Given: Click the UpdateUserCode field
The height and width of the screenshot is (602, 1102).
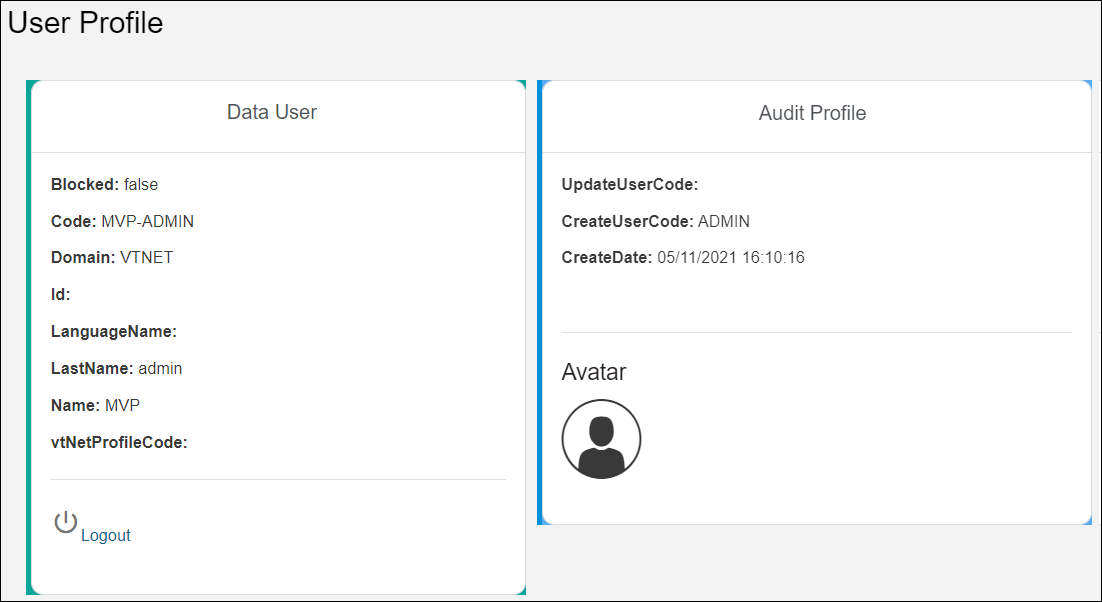Looking at the screenshot, I should [x=625, y=184].
